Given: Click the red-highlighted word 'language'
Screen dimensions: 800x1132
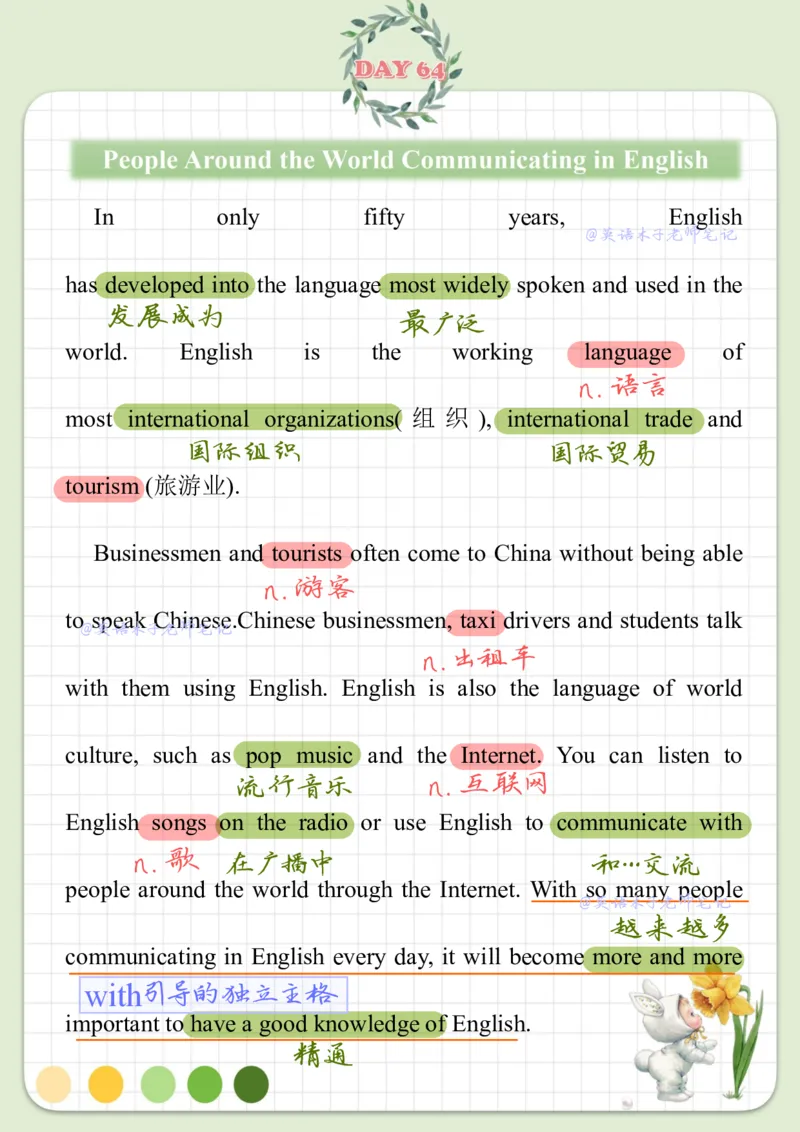Looking at the screenshot, I should [x=626, y=353].
